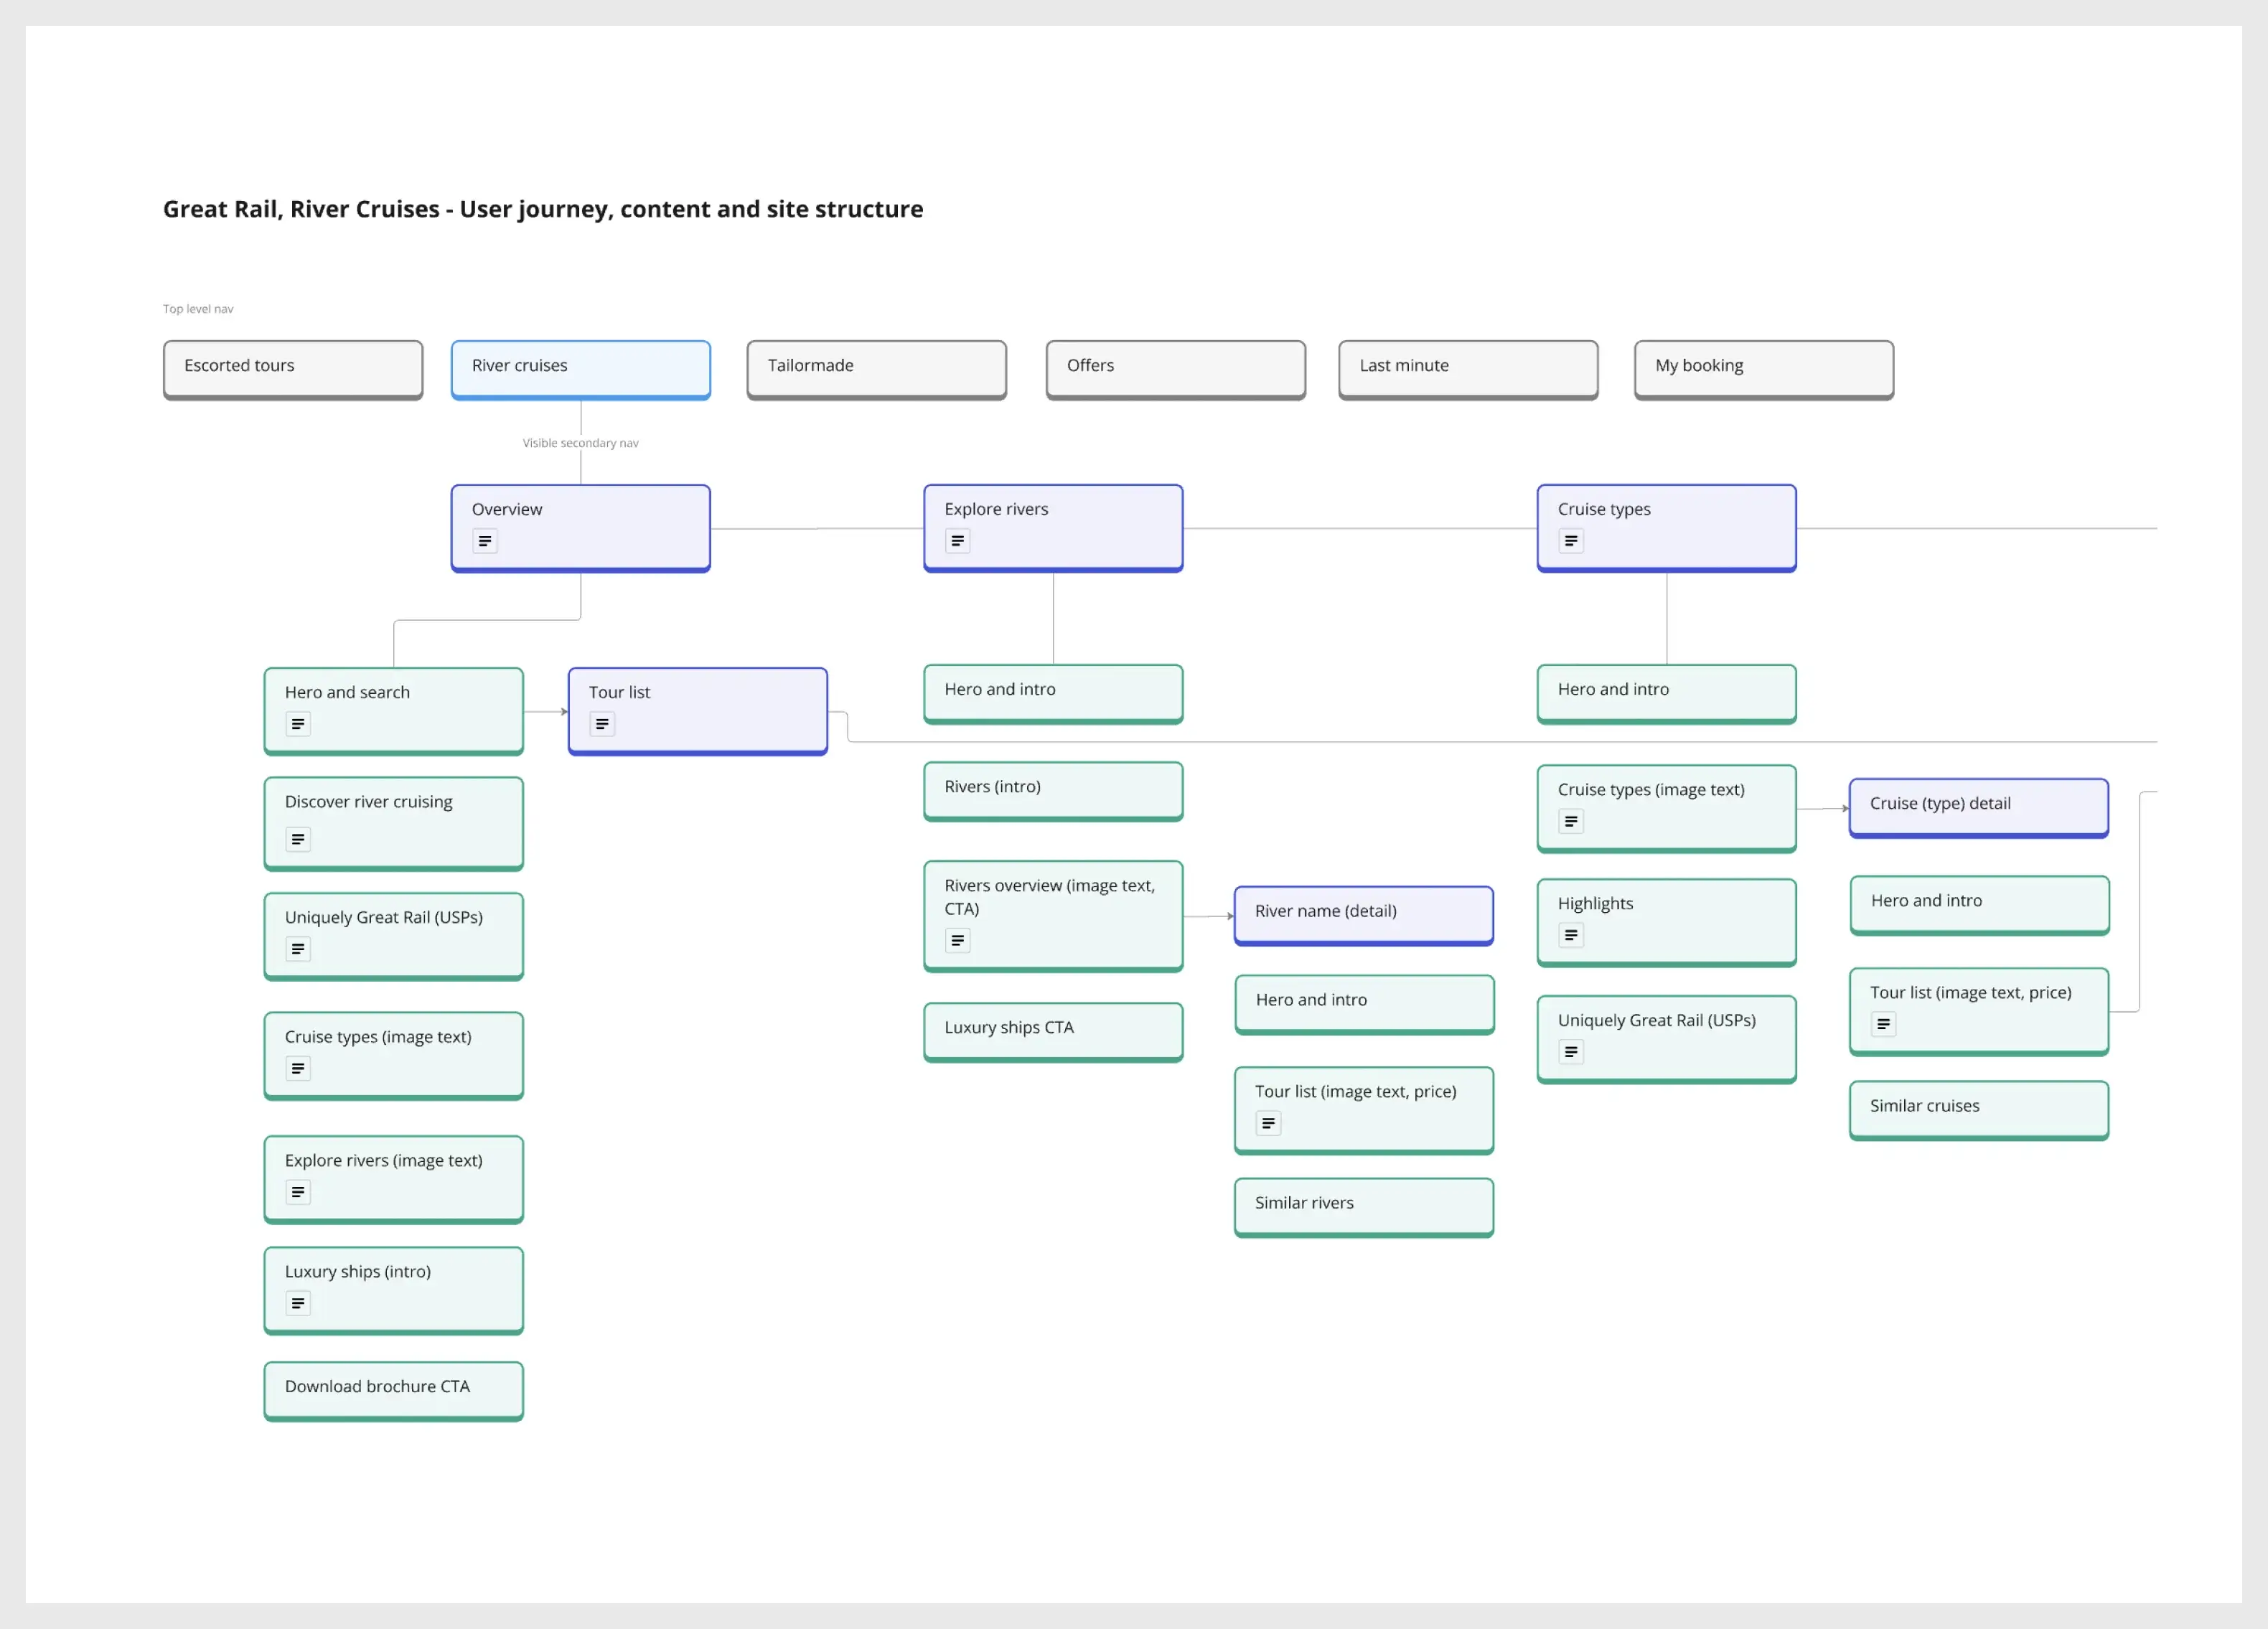Open the note icon on Tour list card
The width and height of the screenshot is (2268, 1629).
[x=602, y=724]
